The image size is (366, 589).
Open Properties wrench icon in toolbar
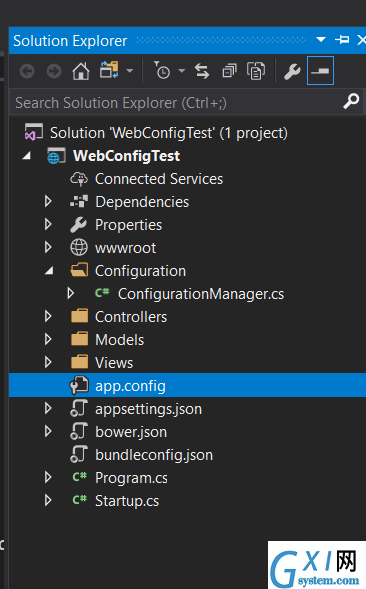[292, 71]
